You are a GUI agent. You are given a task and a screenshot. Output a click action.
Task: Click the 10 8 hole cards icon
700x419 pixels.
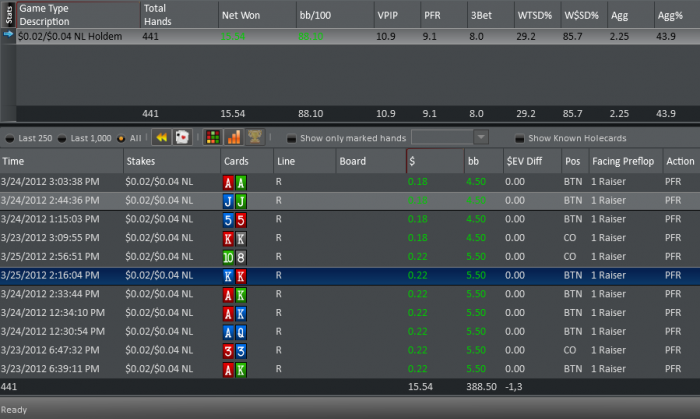click(x=235, y=257)
